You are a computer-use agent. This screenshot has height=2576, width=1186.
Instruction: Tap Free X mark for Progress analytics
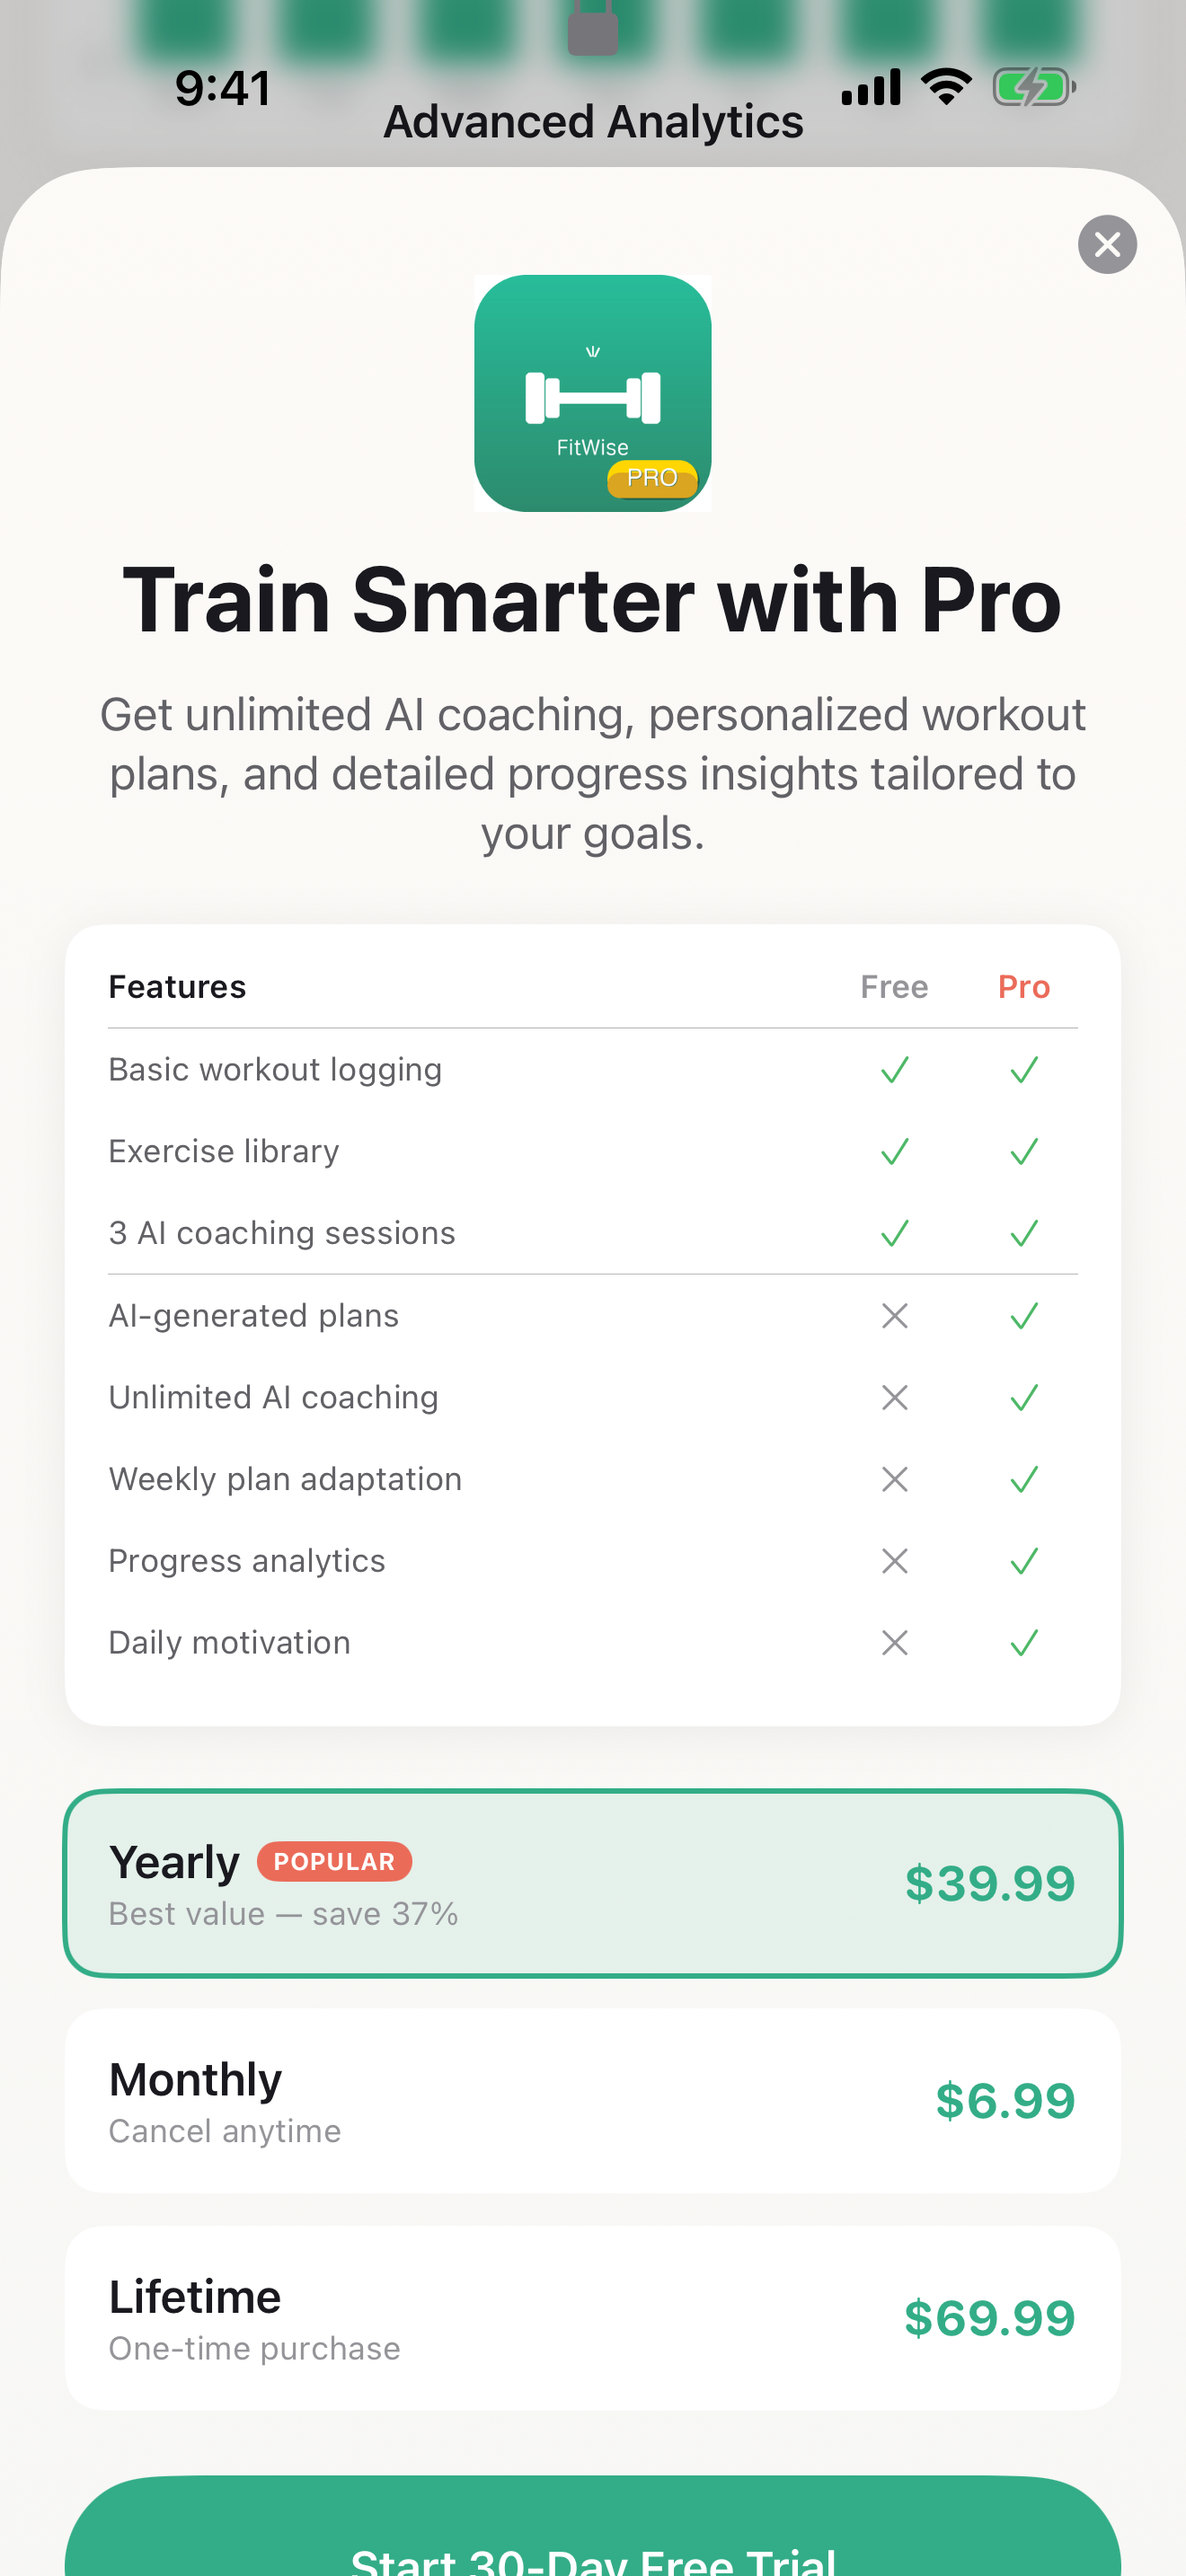(894, 1561)
